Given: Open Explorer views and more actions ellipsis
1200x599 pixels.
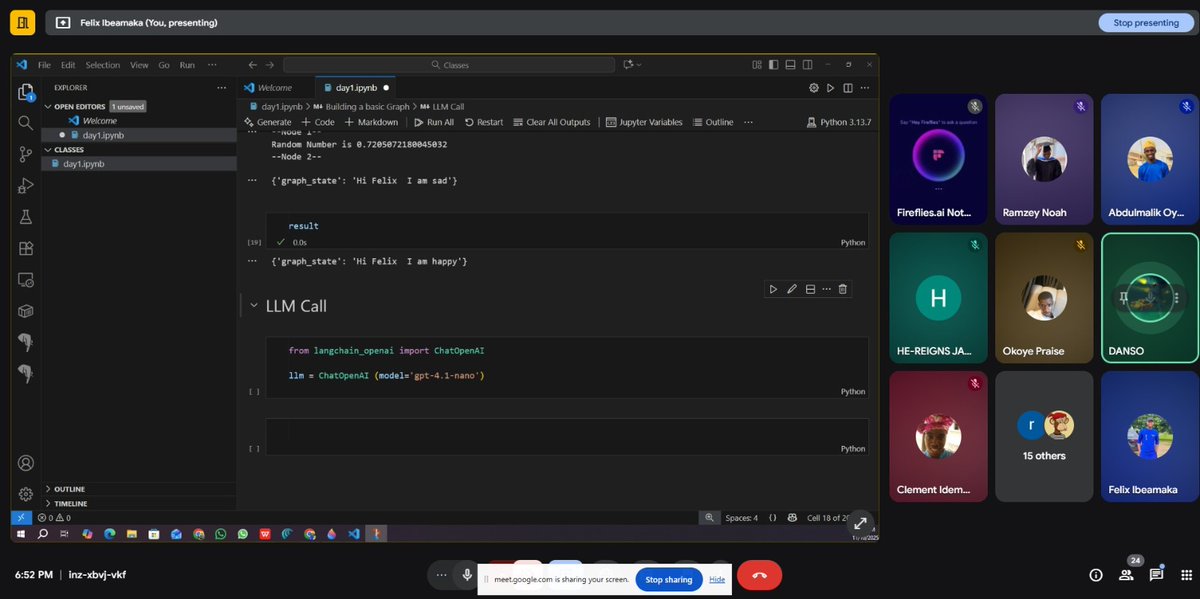Looking at the screenshot, I should pos(221,88).
